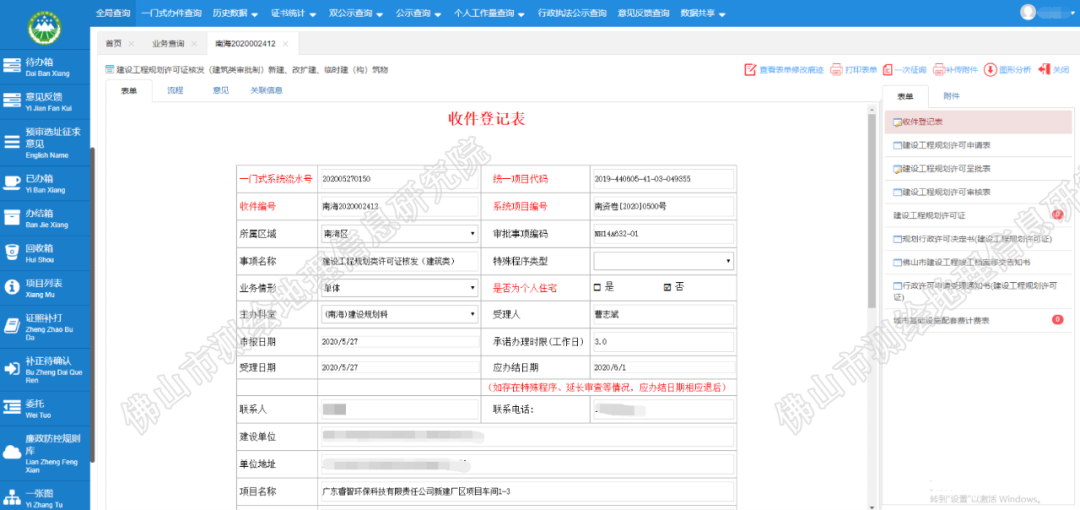1080x510 pixels.
Task: Open 佛山市建设工程竣工档案移交告知书
Action: tap(978, 263)
